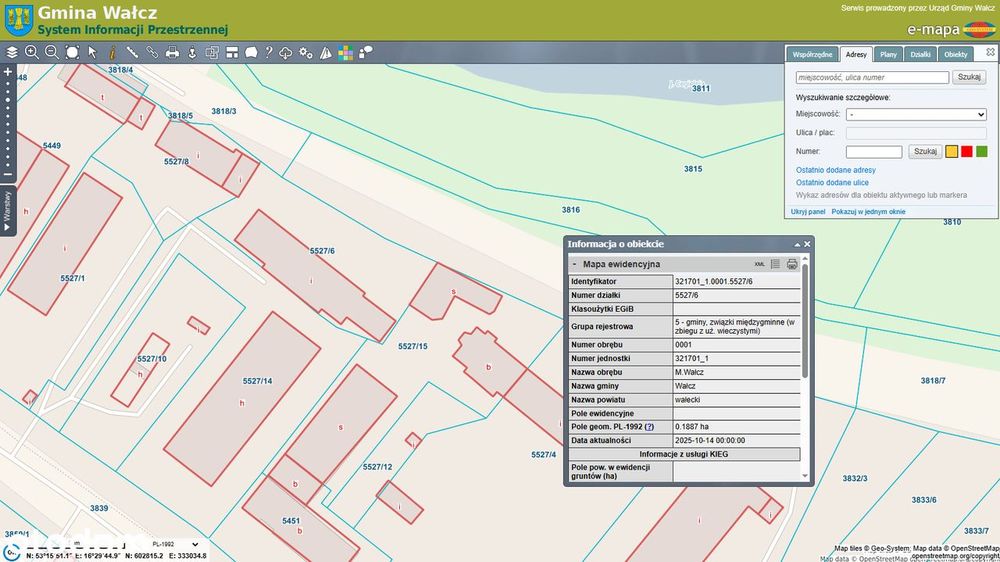Minimize the Informacja o obiekcie panel
The image size is (1000, 562).
797,244
